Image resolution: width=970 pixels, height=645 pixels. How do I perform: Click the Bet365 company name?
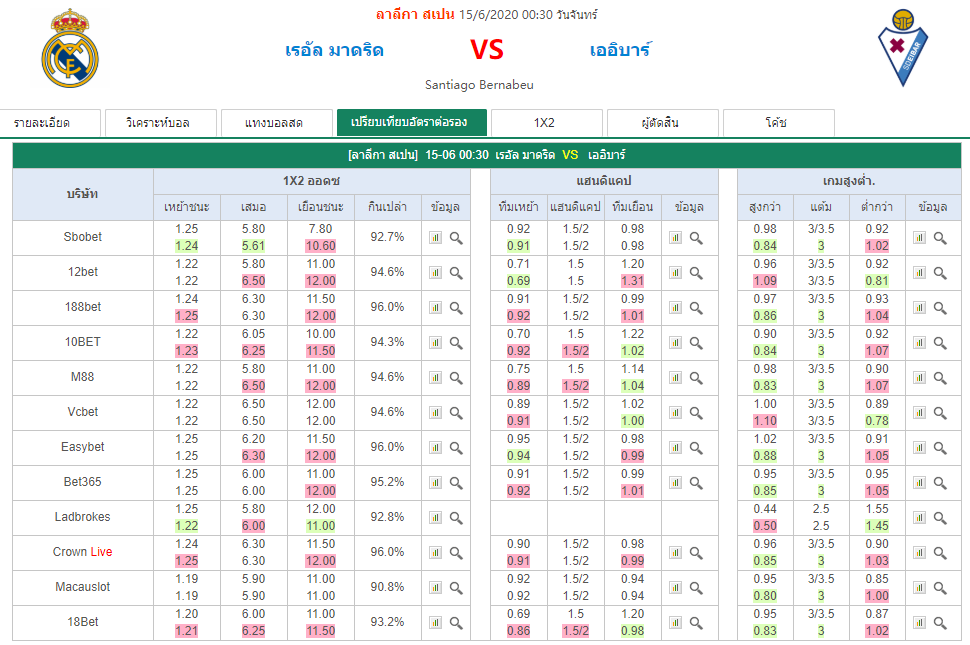83,482
